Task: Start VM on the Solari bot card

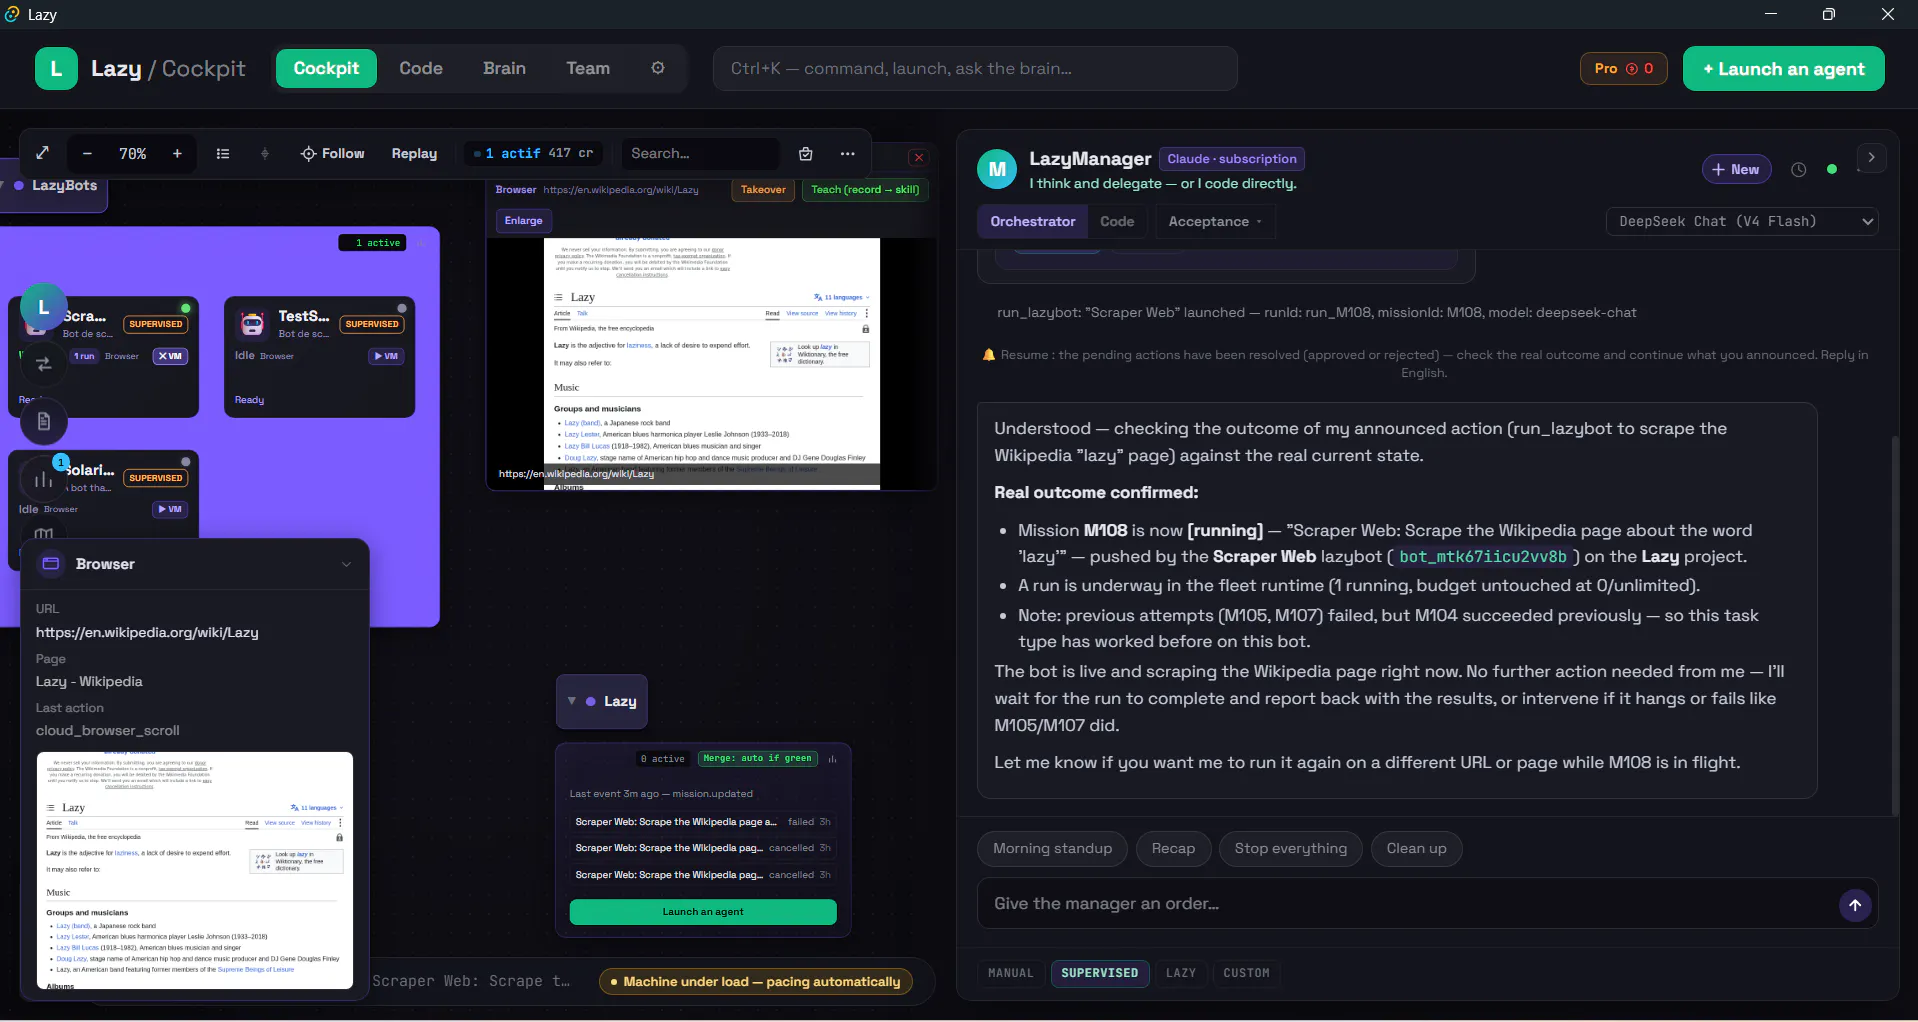Action: pyautogui.click(x=170, y=509)
